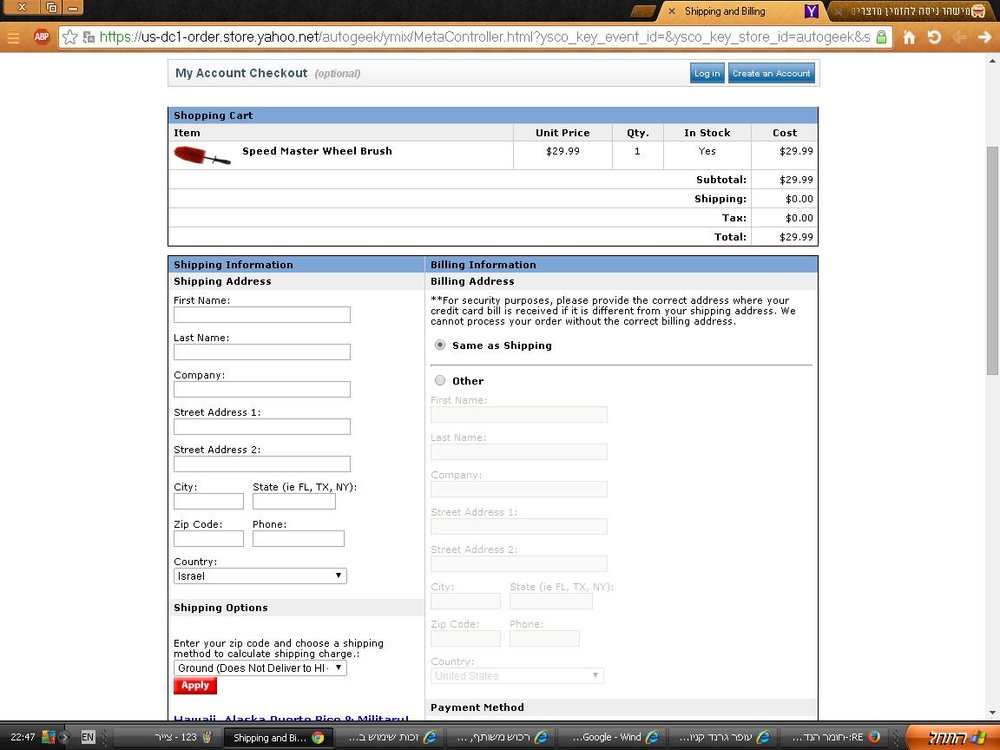Click the Adblock Plus ABP icon
This screenshot has height=750, width=1000.
(x=41, y=37)
